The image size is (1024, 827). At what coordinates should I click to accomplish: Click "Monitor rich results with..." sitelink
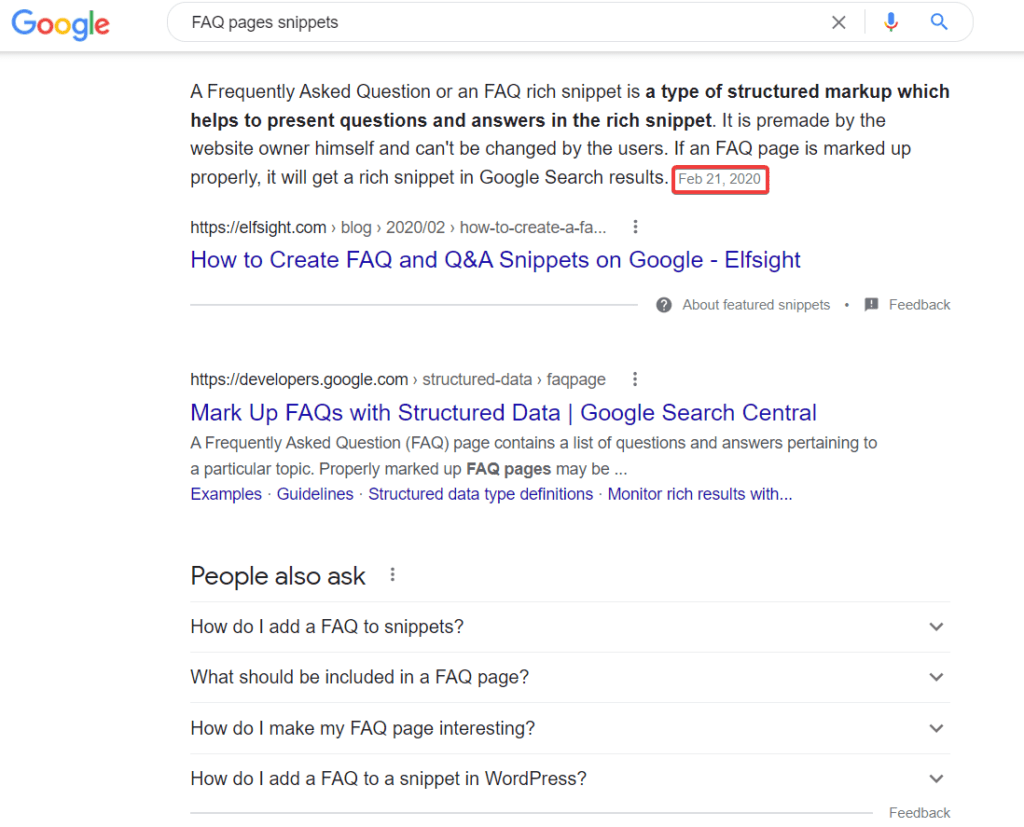[700, 494]
